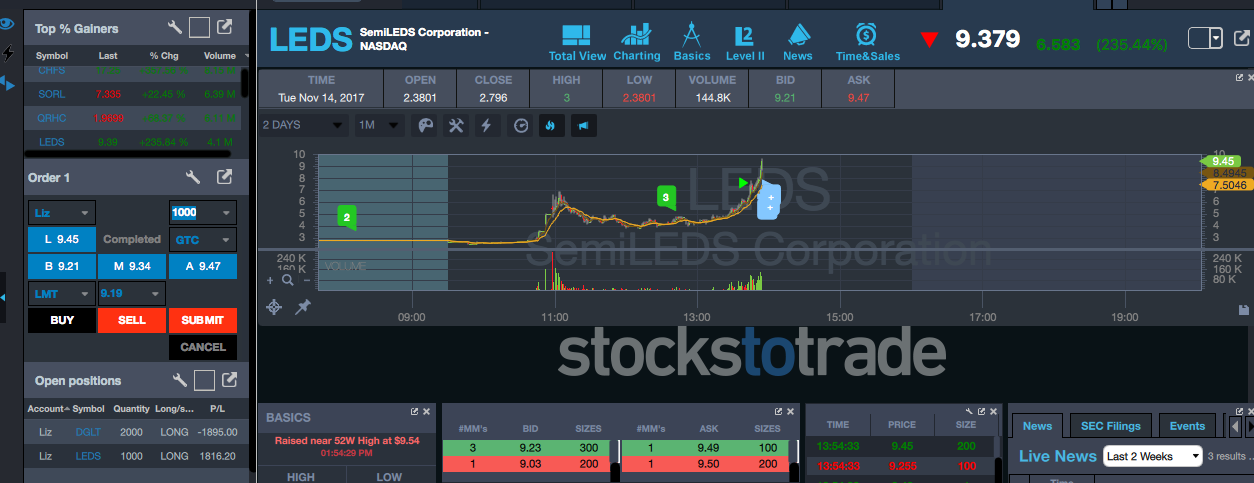
Task: Click green chart marker labeled 3
Action: pos(666,198)
